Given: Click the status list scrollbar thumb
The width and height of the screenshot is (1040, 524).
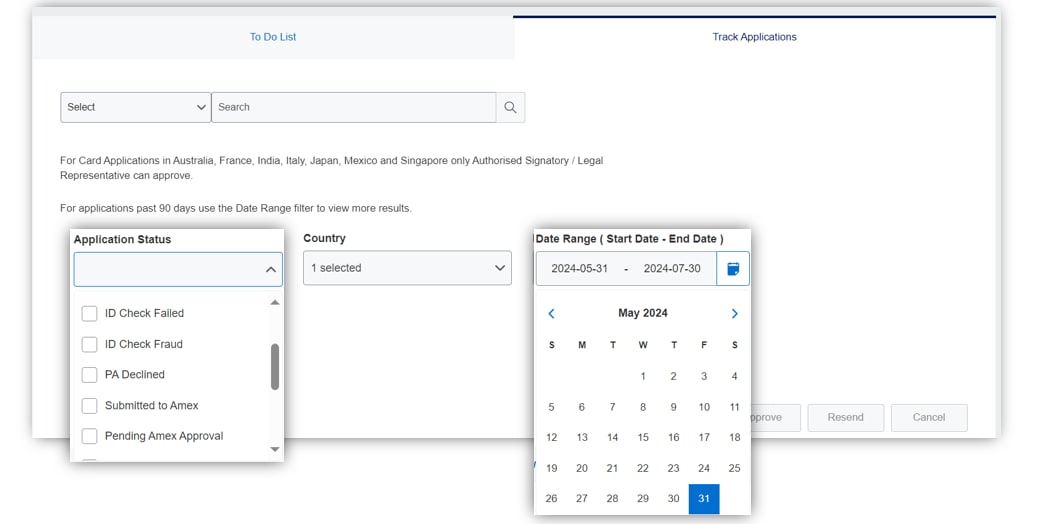Looking at the screenshot, I should tap(275, 366).
